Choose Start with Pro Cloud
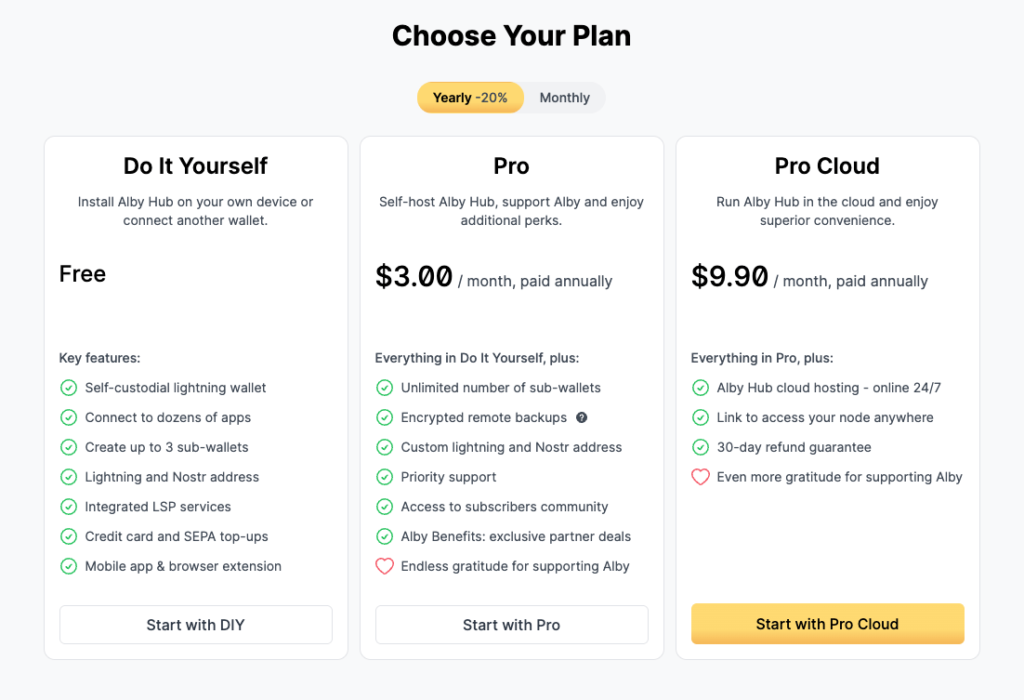Viewport: 1024px width, 700px height. click(x=827, y=624)
